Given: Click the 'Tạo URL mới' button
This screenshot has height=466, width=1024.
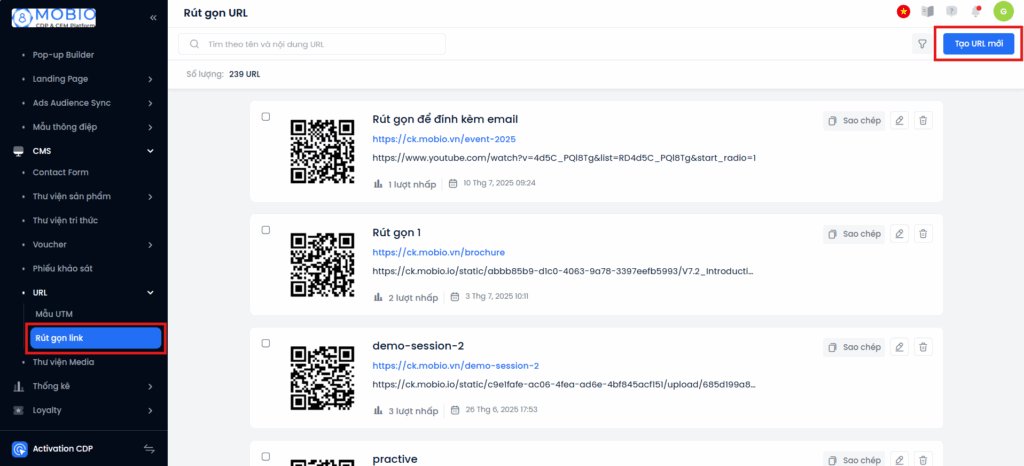Looking at the screenshot, I should click(x=978, y=44).
